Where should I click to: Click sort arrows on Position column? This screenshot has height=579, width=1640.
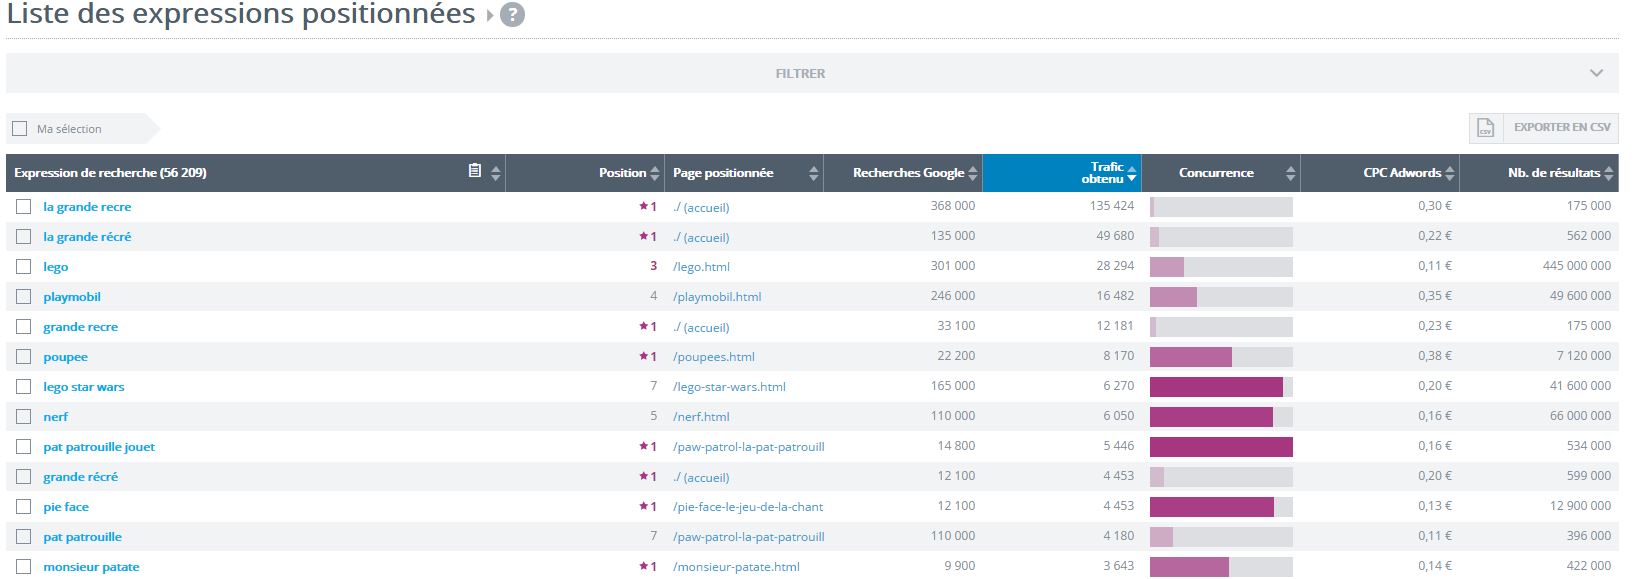[655, 173]
